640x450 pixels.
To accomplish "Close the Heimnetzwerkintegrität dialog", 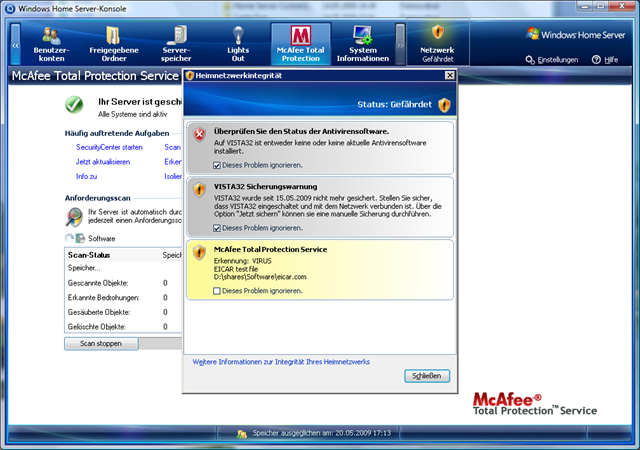I will [449, 75].
